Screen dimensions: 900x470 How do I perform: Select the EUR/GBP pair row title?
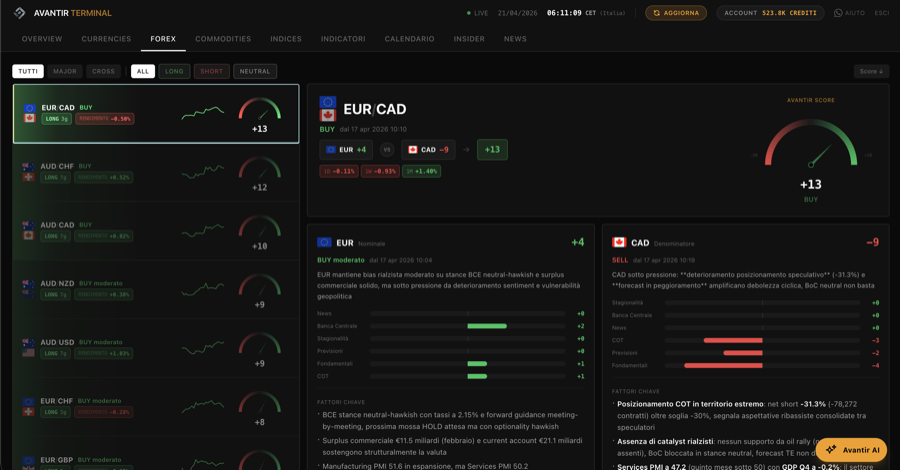tap(57, 460)
